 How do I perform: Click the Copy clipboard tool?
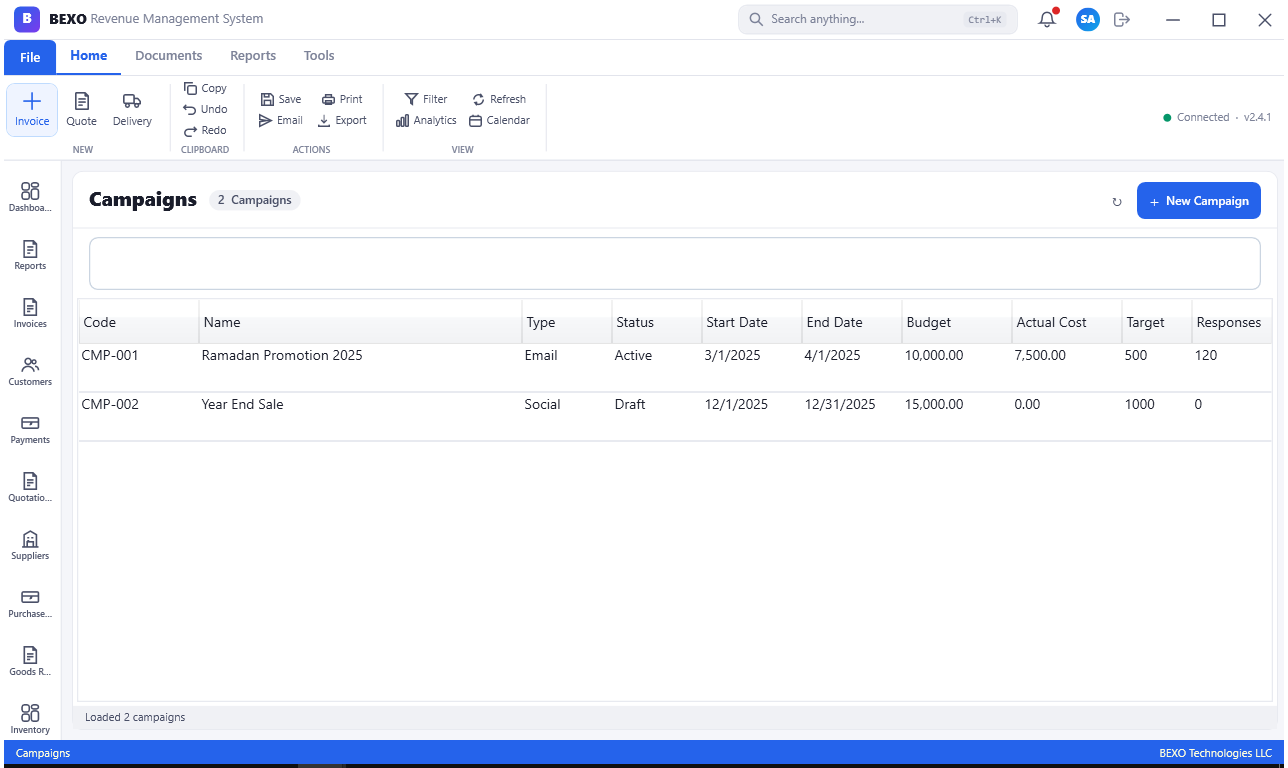tap(205, 88)
